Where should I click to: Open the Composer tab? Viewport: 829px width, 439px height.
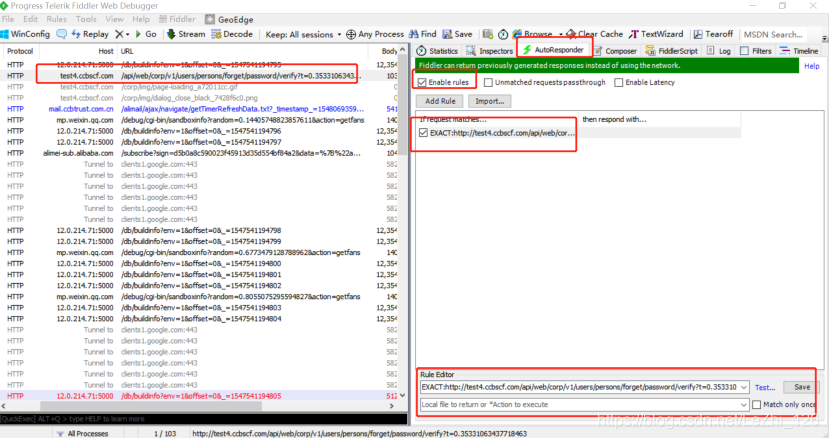click(x=615, y=51)
